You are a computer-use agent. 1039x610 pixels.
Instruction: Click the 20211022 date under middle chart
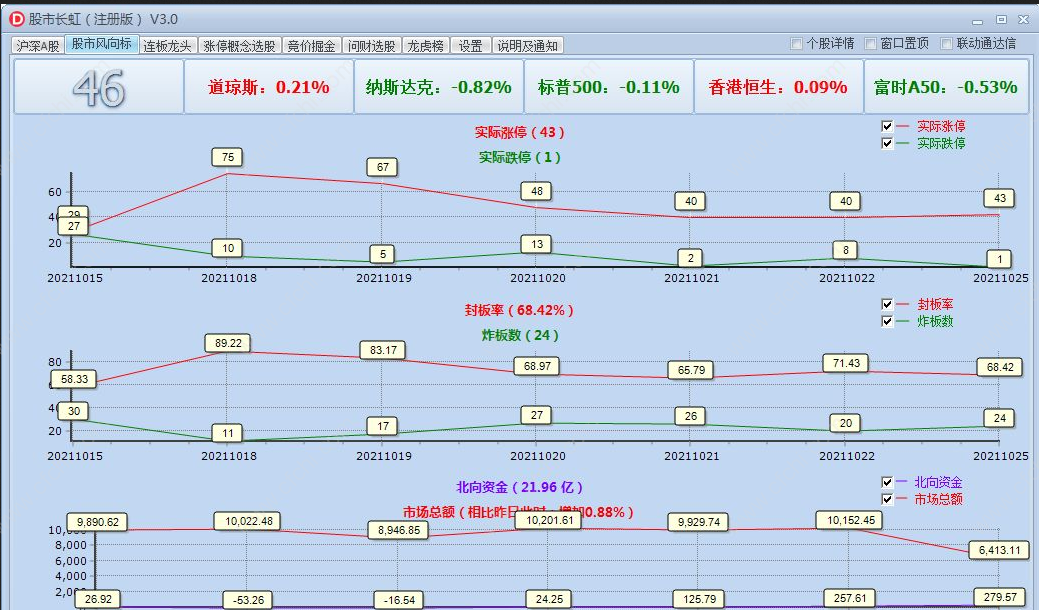(847, 456)
